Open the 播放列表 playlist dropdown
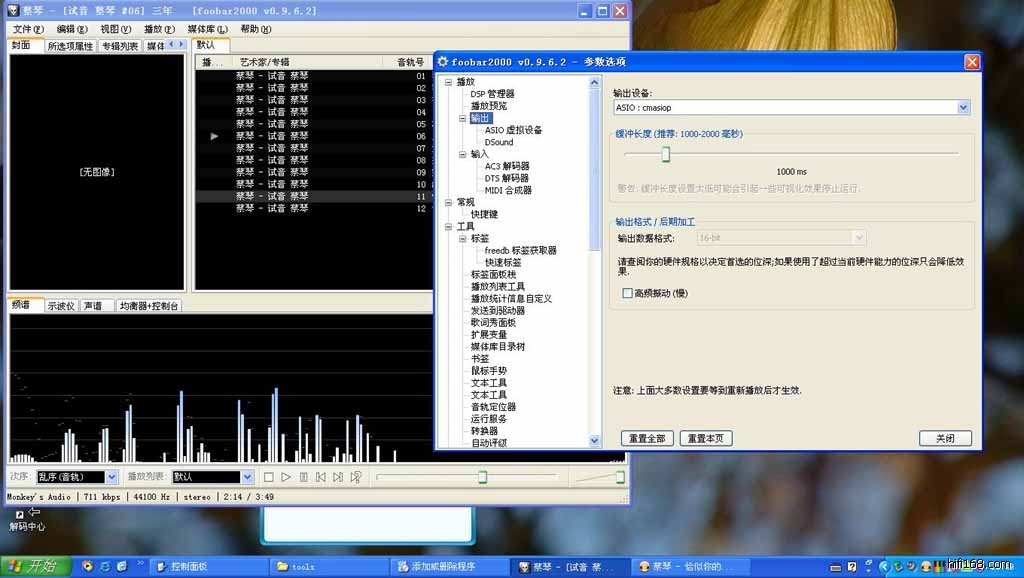 pyautogui.click(x=247, y=478)
